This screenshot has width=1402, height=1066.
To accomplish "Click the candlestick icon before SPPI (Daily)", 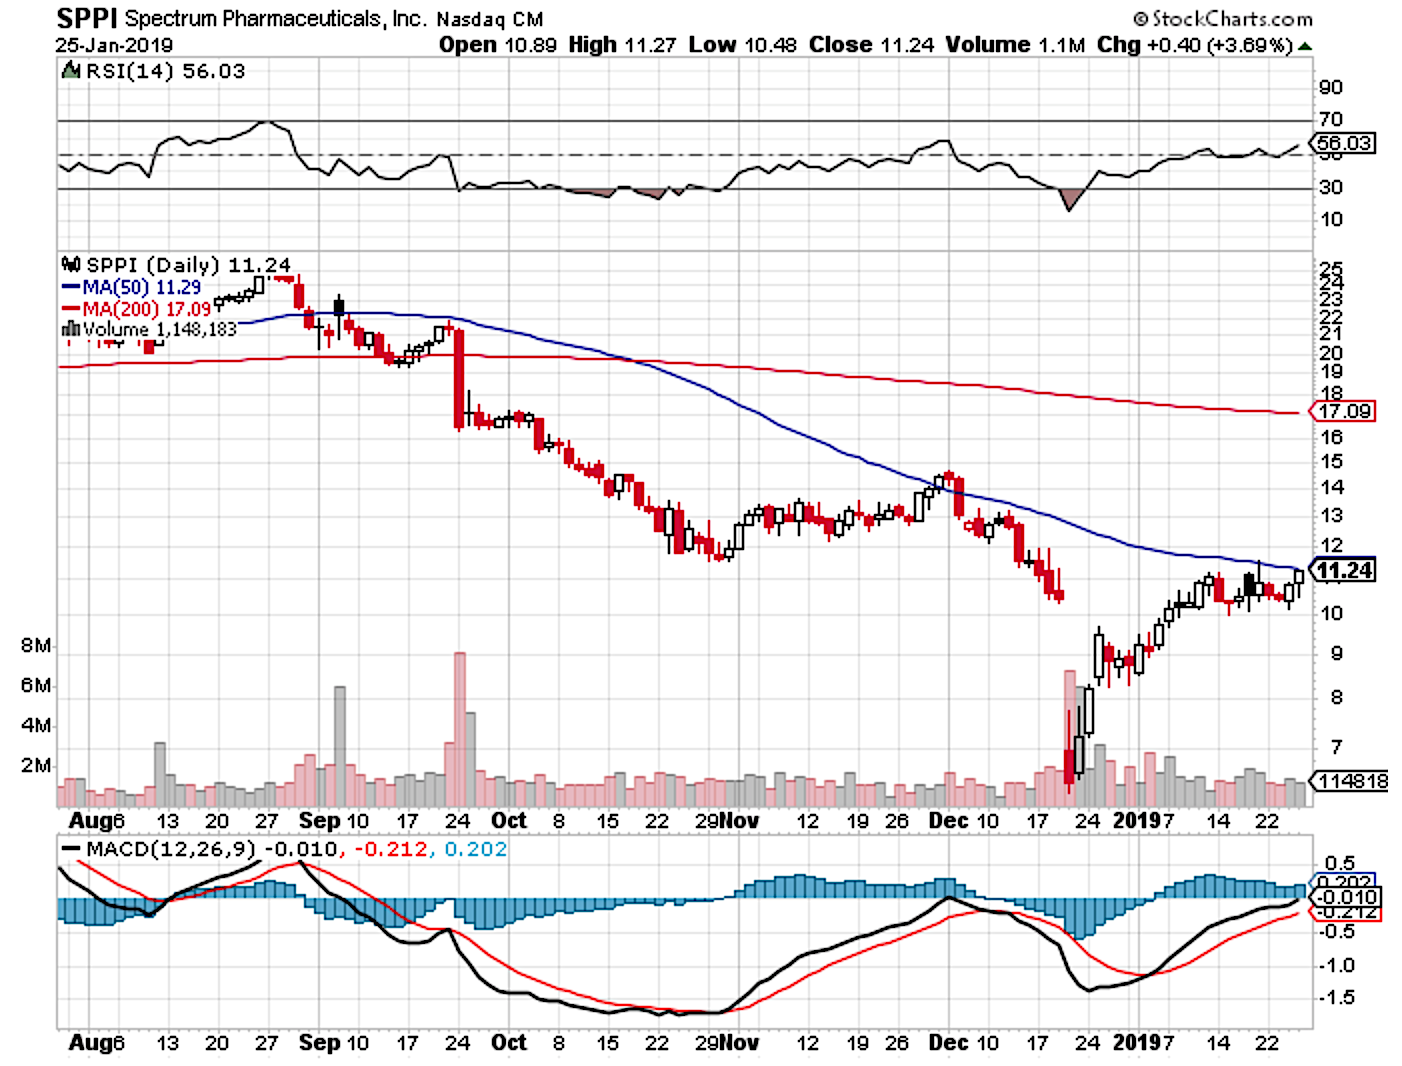I will (71, 265).
